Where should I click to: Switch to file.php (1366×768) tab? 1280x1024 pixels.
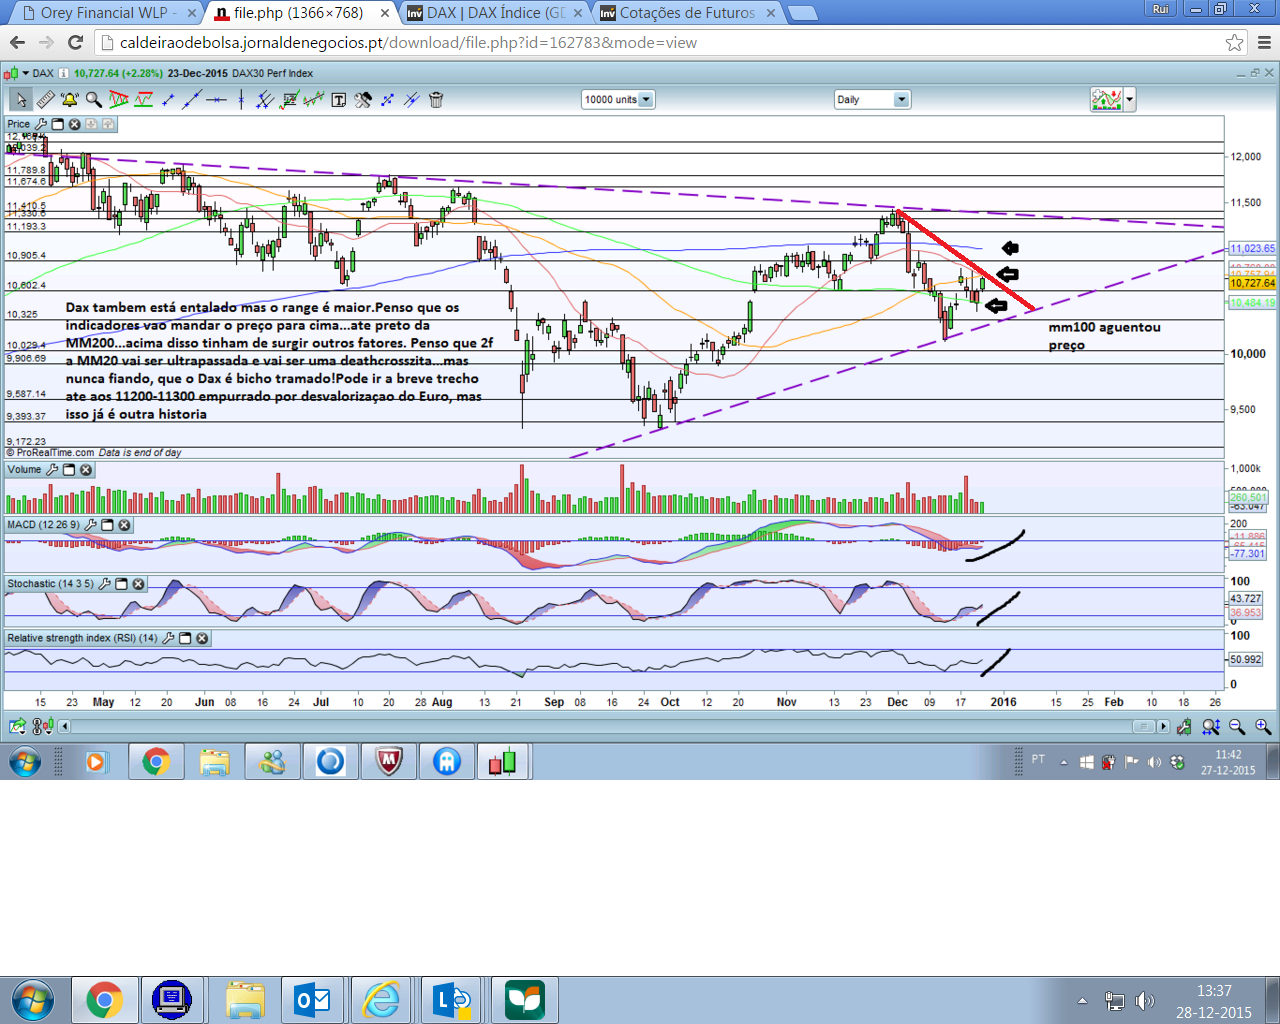tap(300, 13)
